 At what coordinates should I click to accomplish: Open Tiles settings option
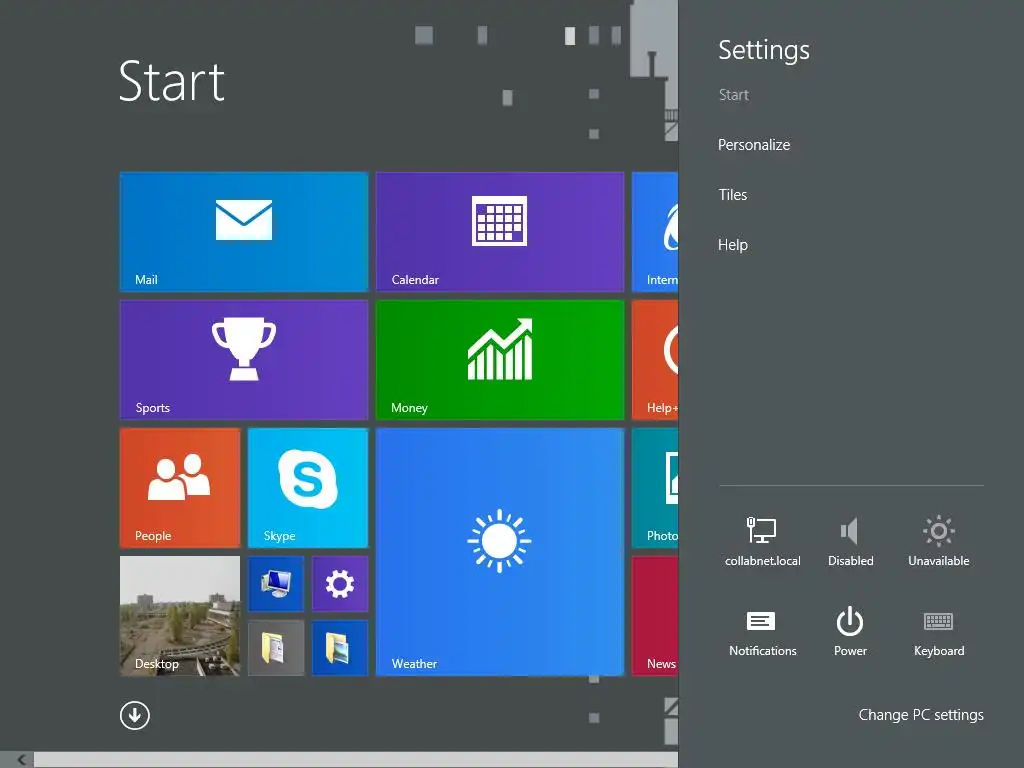point(732,195)
